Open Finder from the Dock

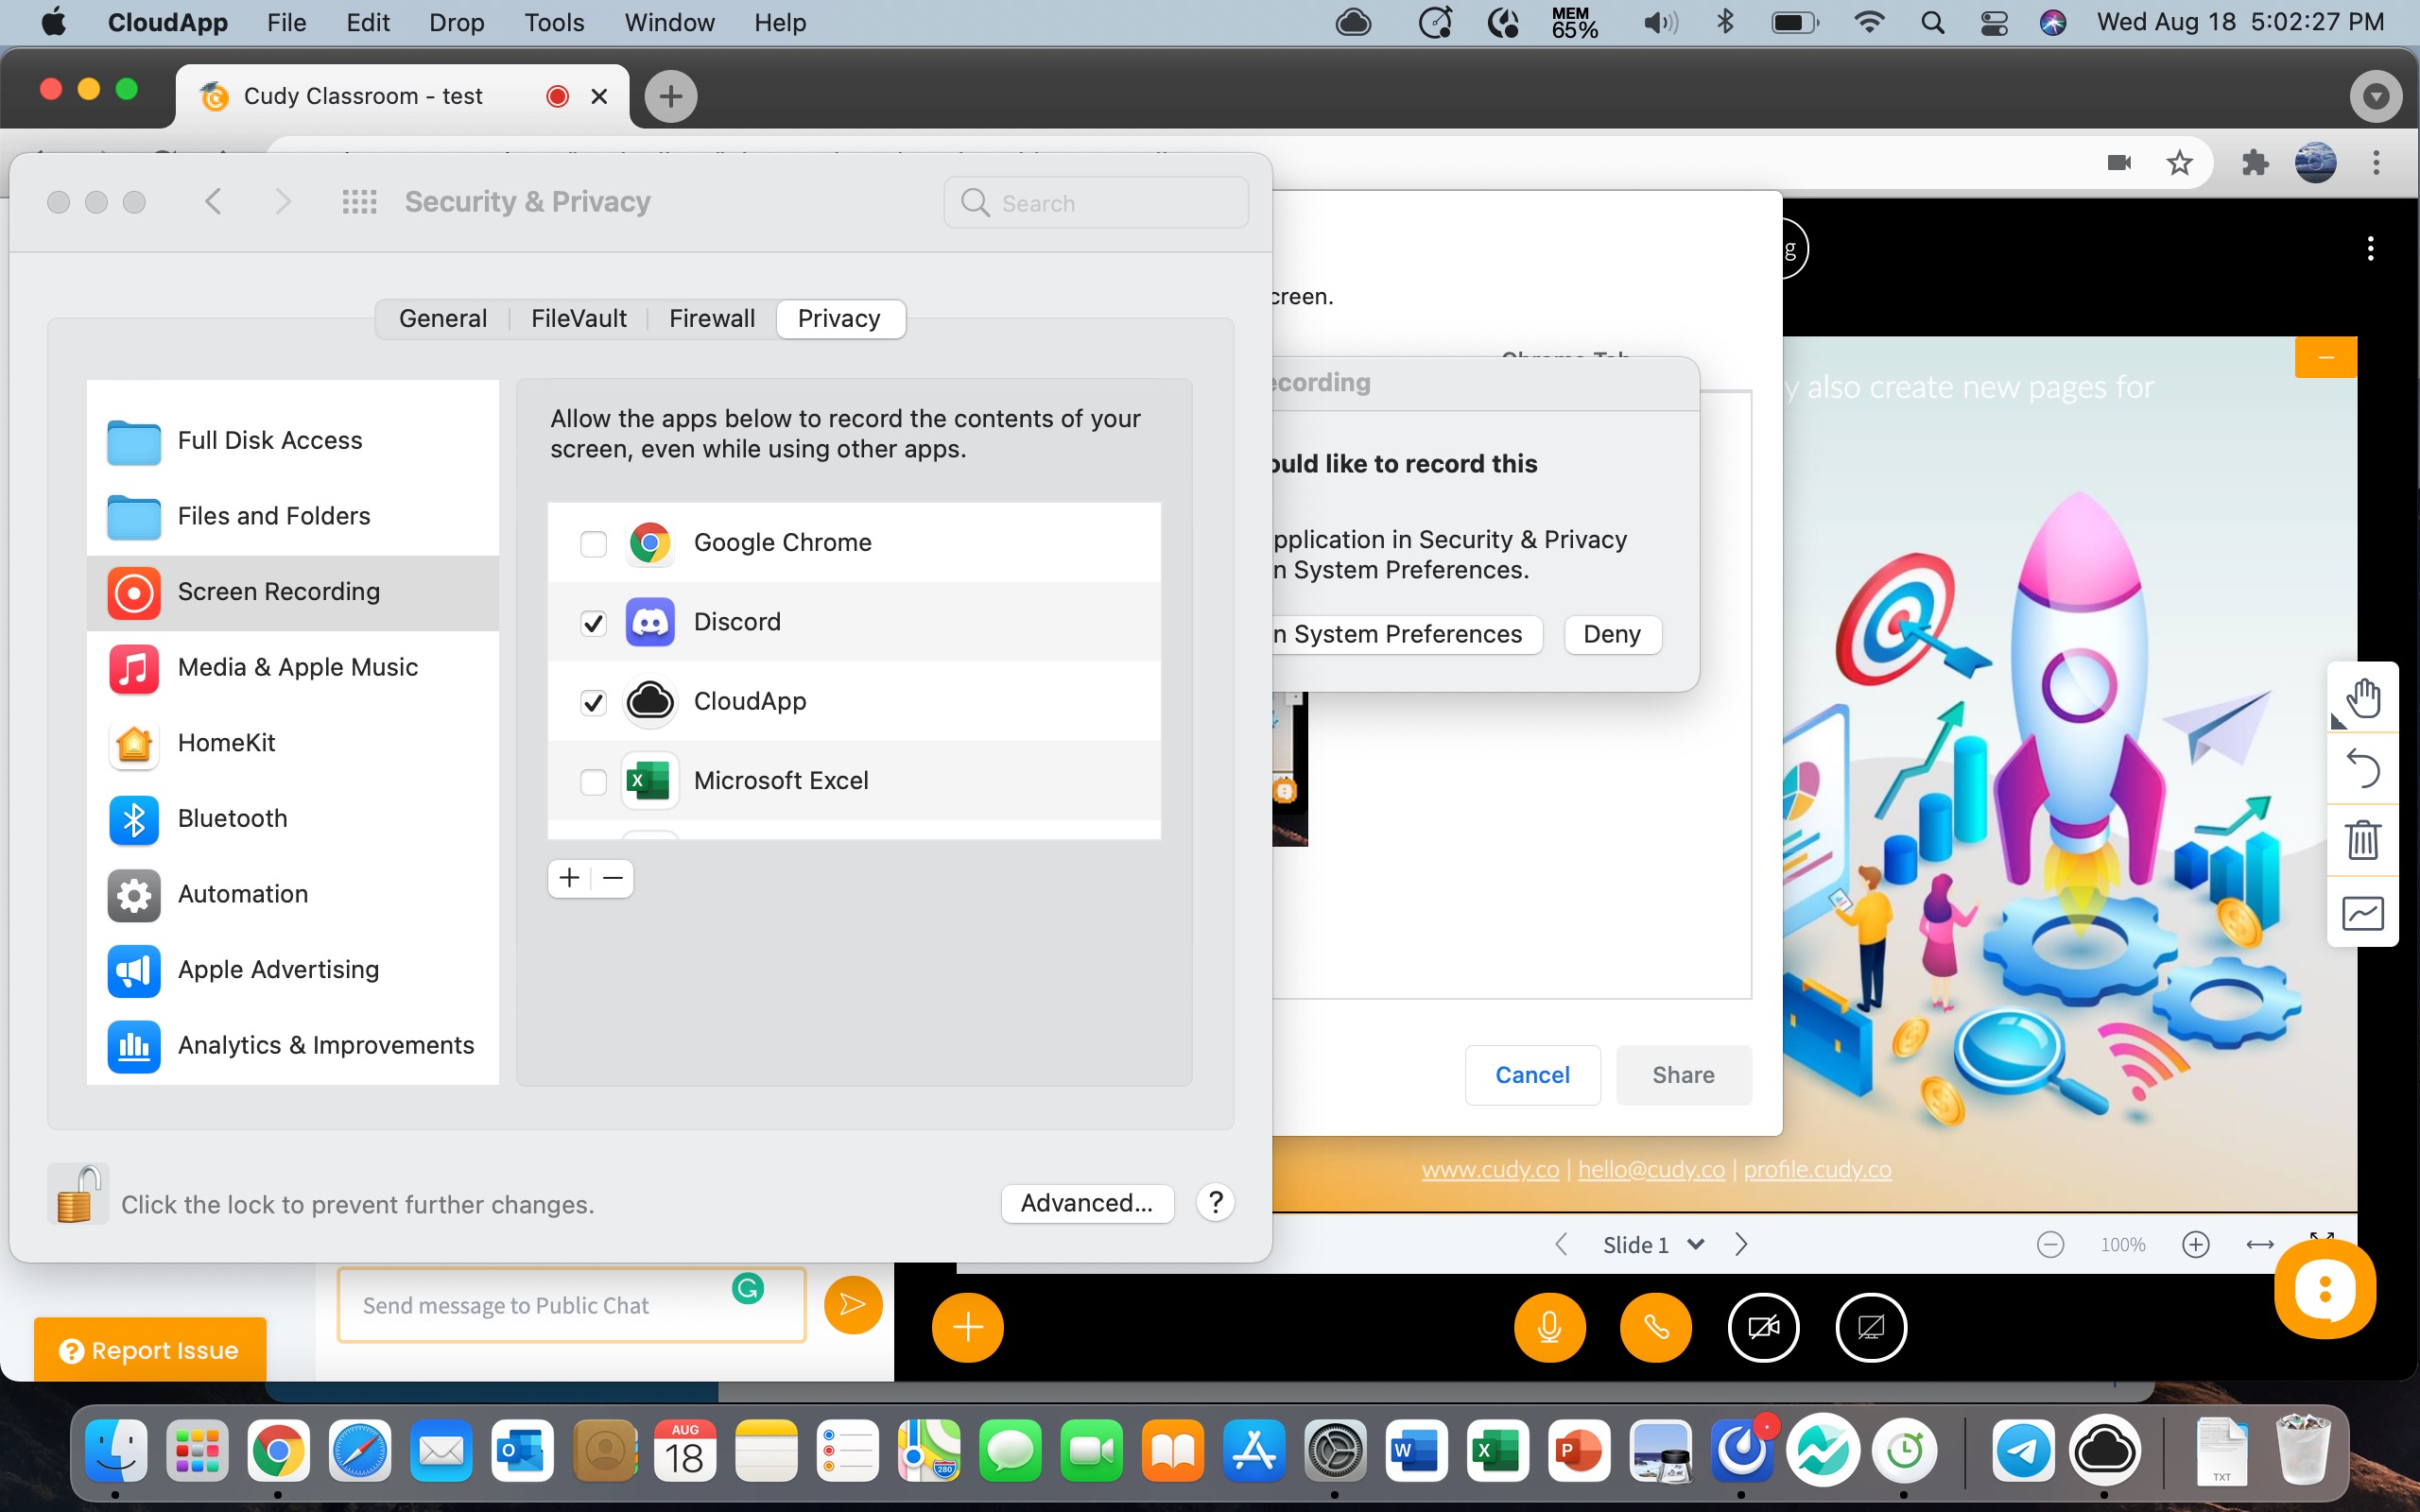[x=116, y=1452]
